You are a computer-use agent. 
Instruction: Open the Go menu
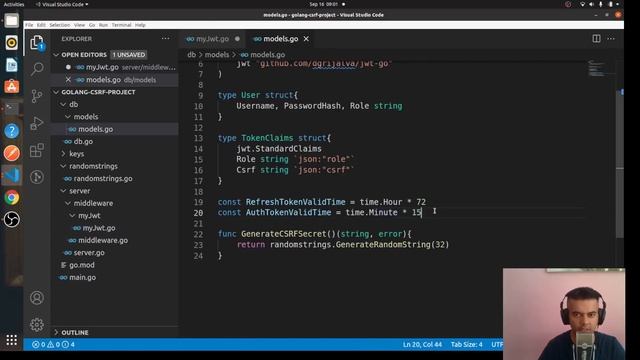pyautogui.click(x=92, y=25)
